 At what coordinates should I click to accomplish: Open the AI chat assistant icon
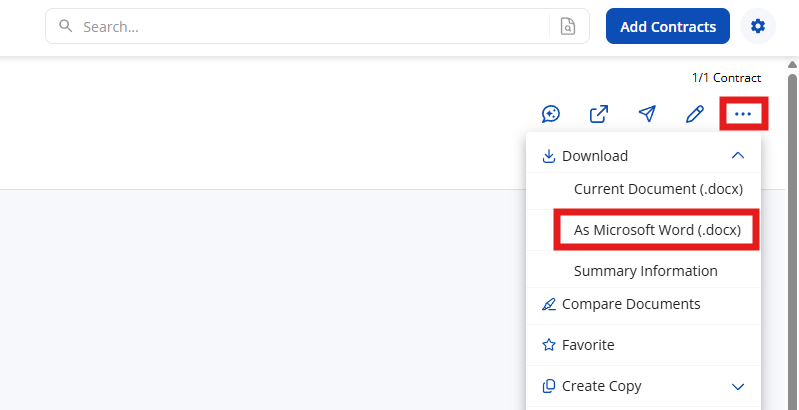click(550, 114)
